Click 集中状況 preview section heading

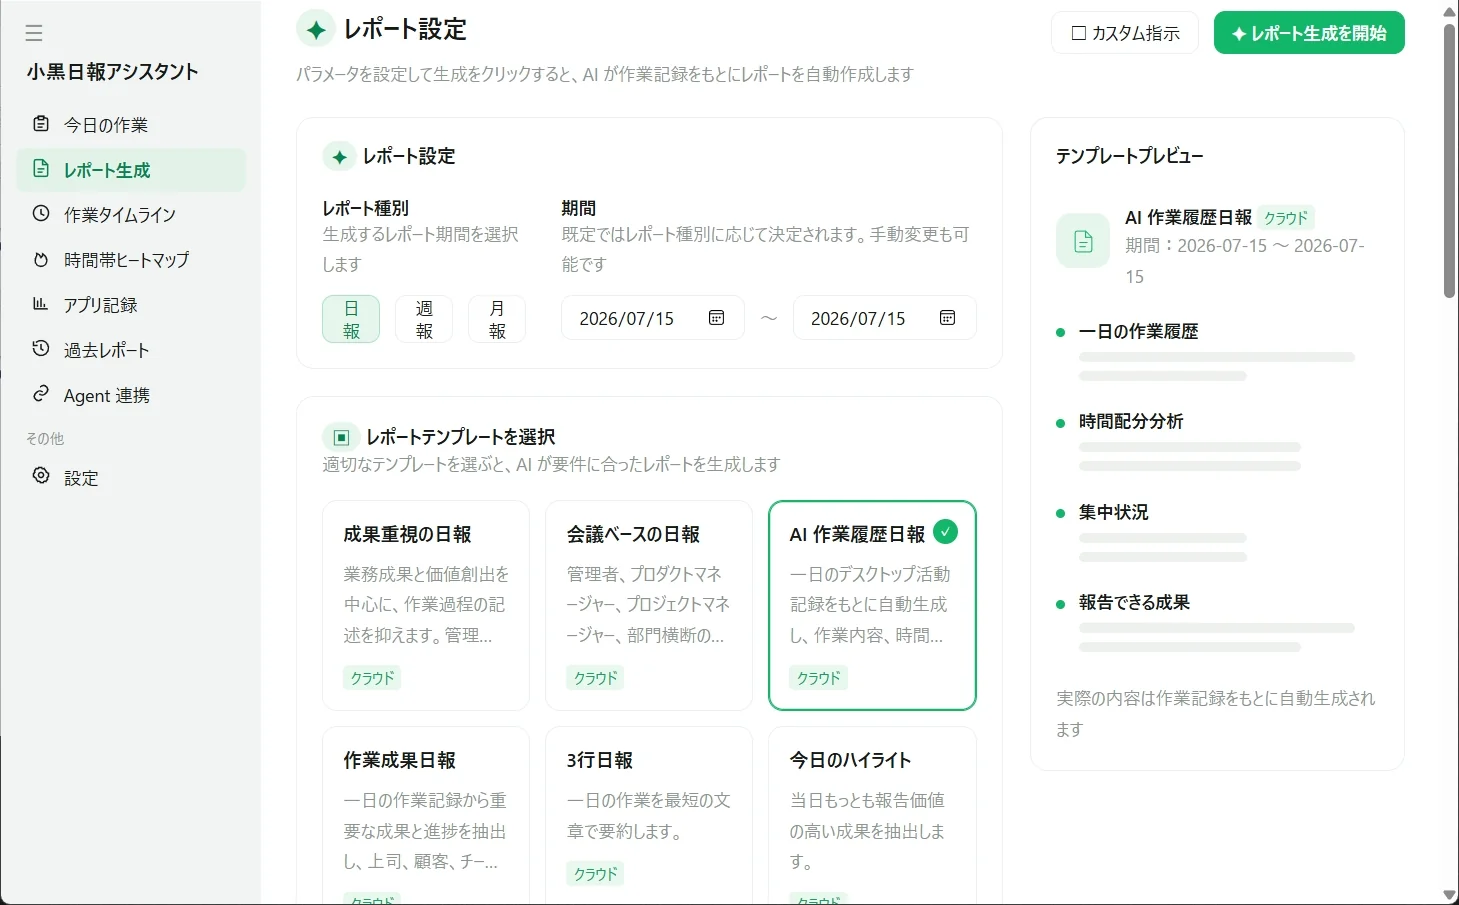pos(1113,512)
